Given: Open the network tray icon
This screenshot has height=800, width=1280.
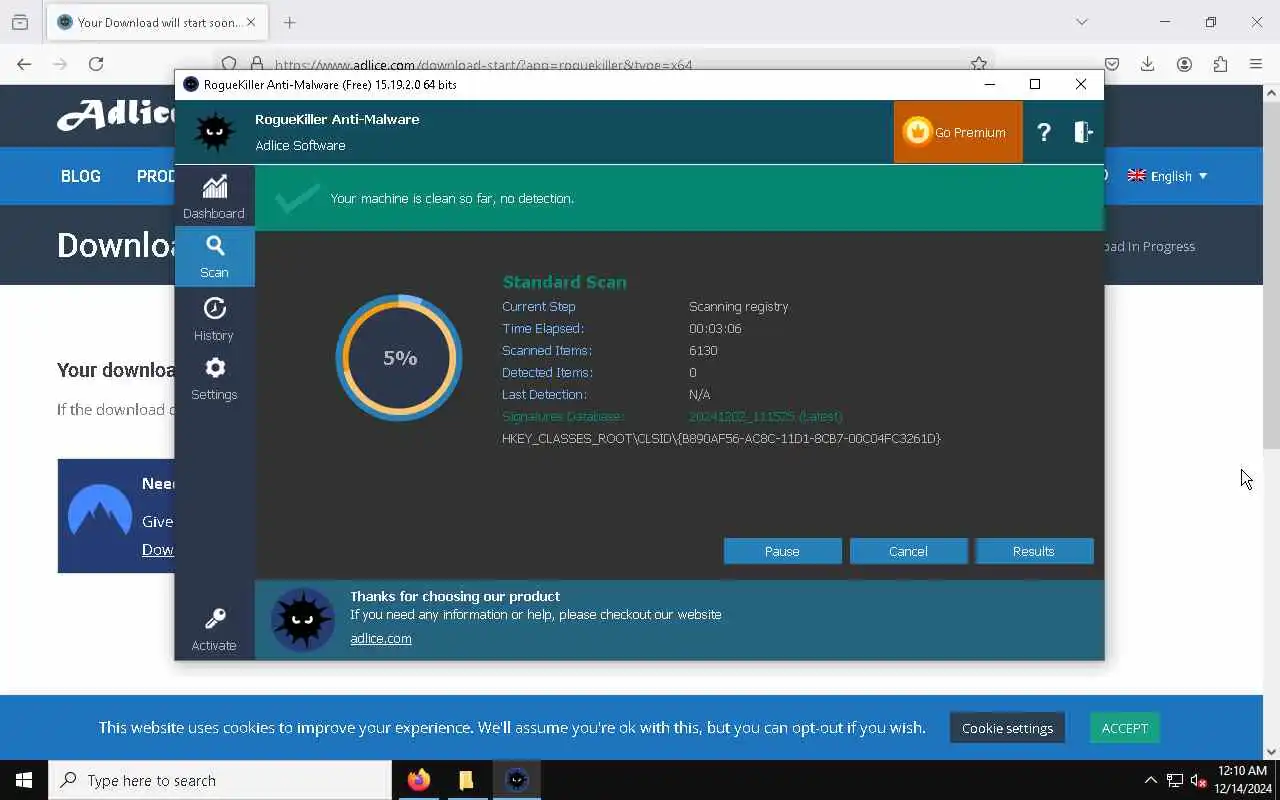Looking at the screenshot, I should 1175,780.
